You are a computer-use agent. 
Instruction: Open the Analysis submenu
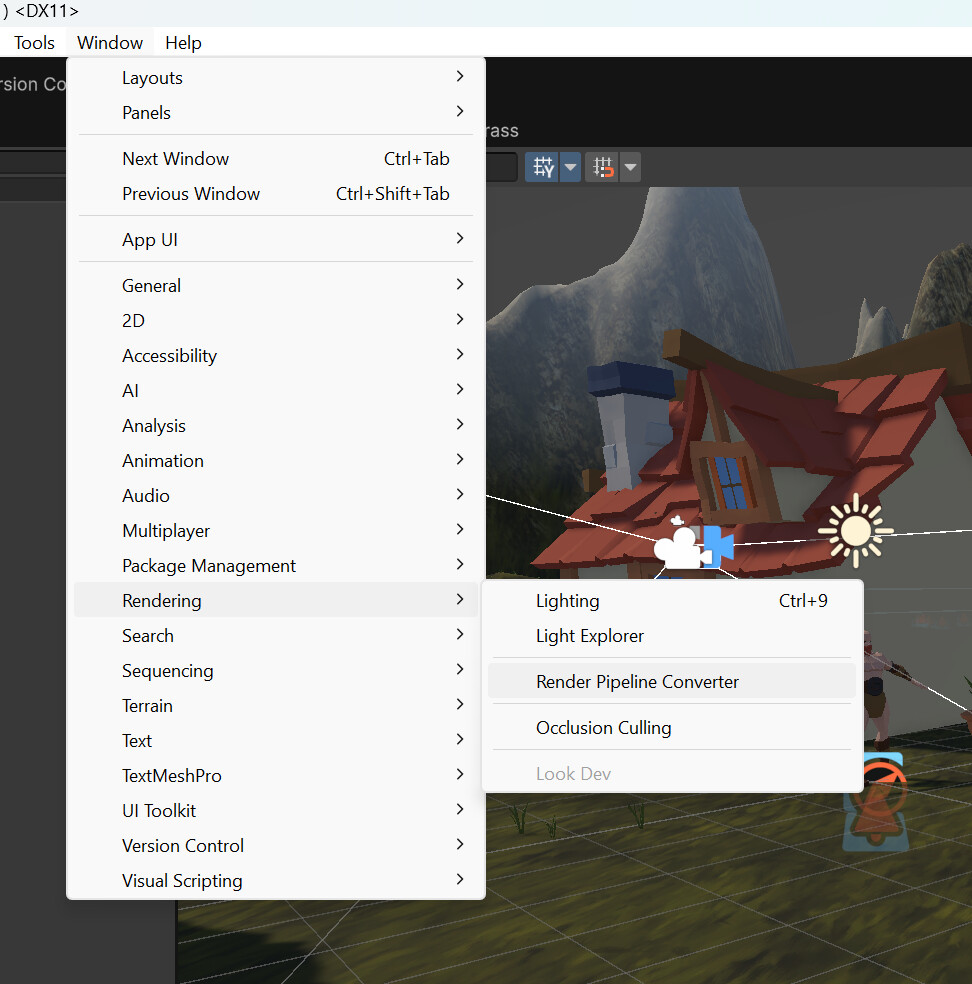click(276, 426)
